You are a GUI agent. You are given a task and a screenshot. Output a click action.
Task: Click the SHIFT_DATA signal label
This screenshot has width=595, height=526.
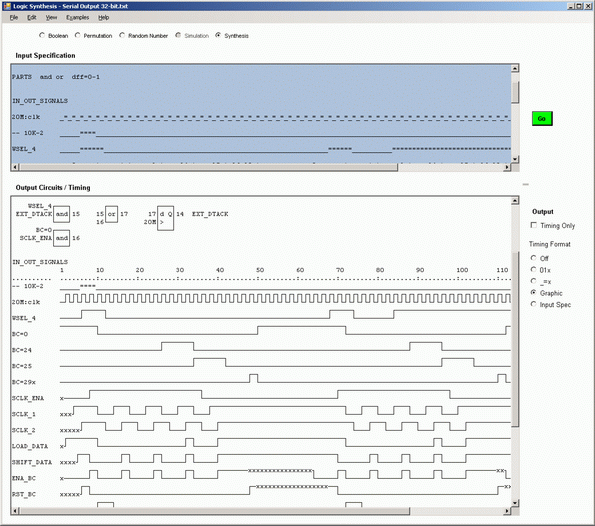coord(31,462)
